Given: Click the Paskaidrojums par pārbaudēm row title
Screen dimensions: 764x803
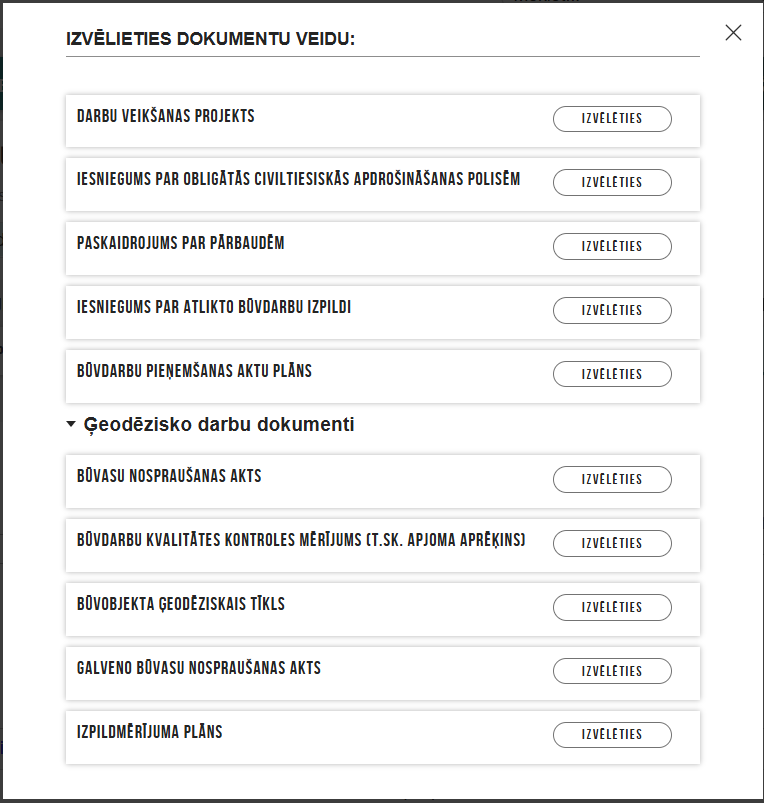Looking at the screenshot, I should pyautogui.click(x=181, y=243).
